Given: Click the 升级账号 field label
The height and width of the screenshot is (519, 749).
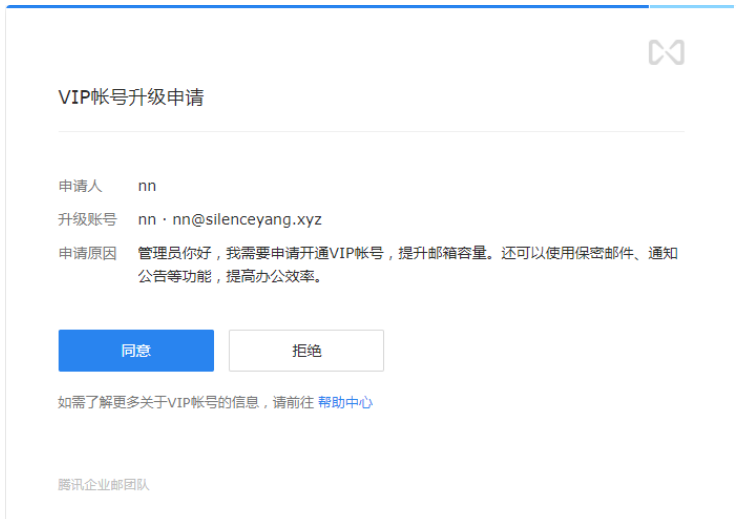Looking at the screenshot, I should click(x=87, y=220).
